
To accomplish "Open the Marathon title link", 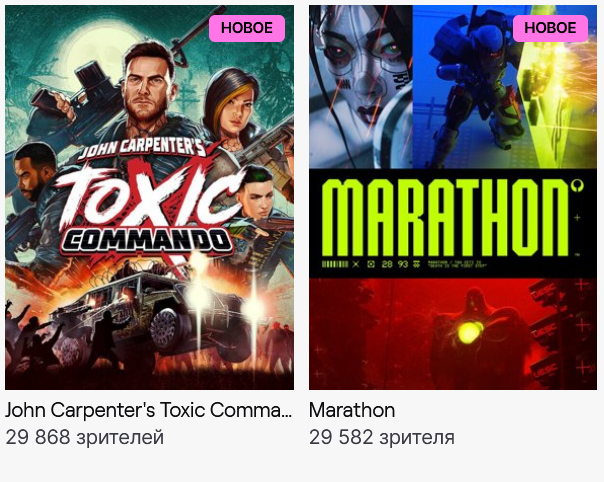I will (x=352, y=410).
